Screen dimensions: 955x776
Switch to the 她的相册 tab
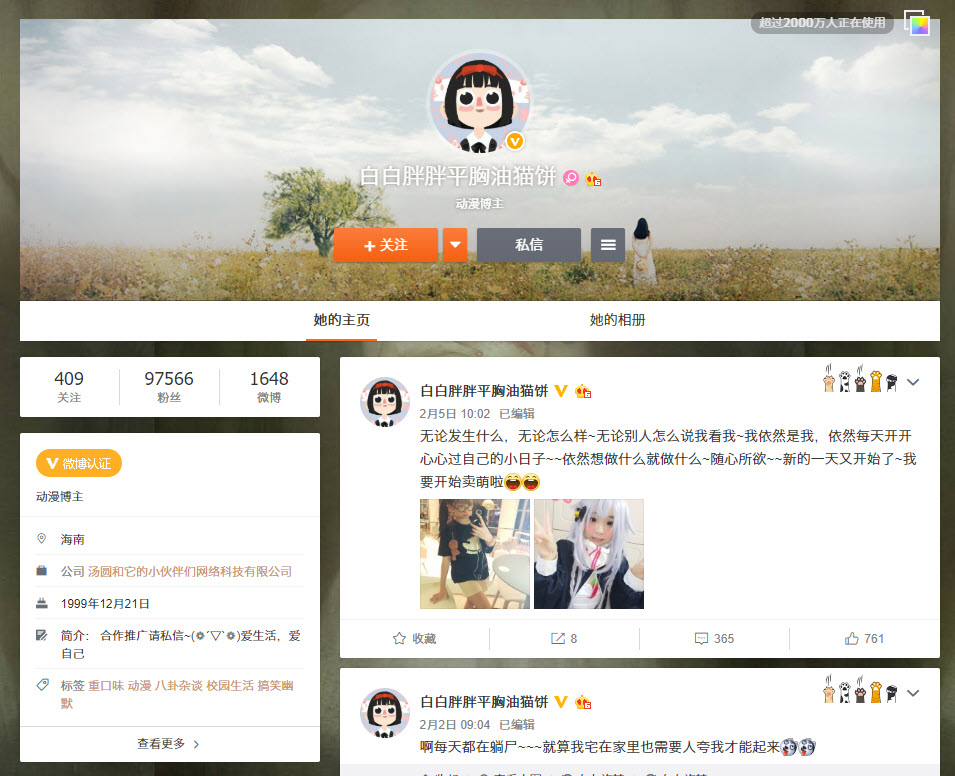617,321
